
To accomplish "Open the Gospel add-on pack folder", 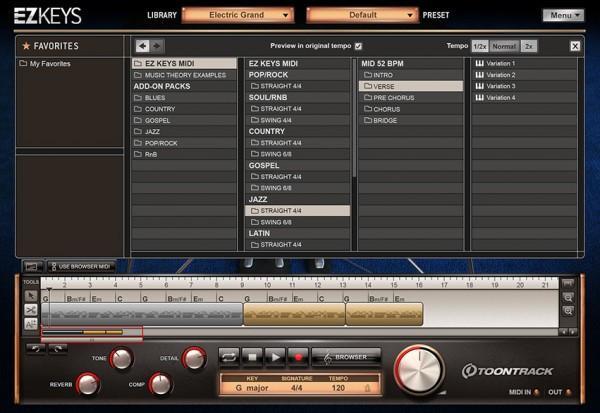I will (184, 120).
